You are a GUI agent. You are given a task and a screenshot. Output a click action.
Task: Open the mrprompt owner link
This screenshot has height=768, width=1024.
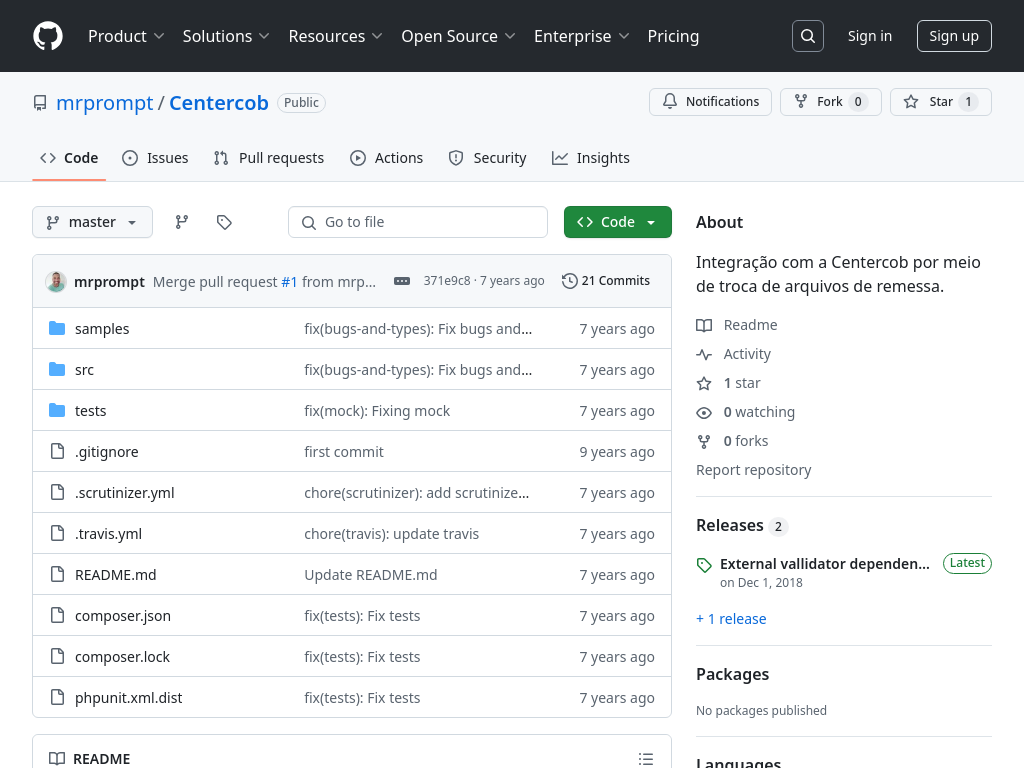click(104, 103)
